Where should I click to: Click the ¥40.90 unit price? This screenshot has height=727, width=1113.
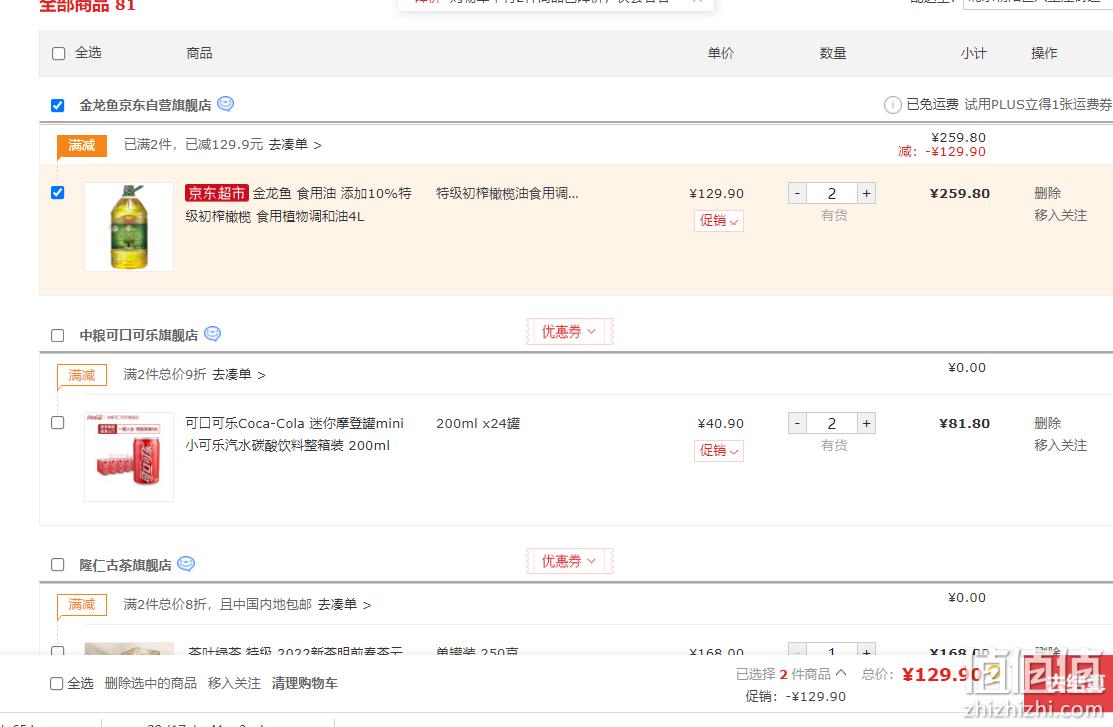pos(720,423)
